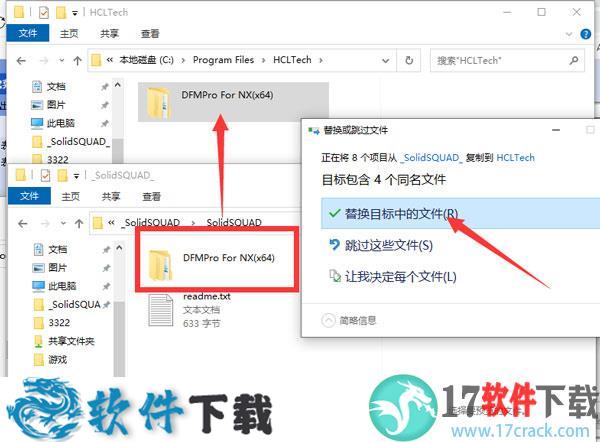Open the 主页 tab in HCLTech window
Viewport: 600px width, 442px height.
click(x=69, y=34)
